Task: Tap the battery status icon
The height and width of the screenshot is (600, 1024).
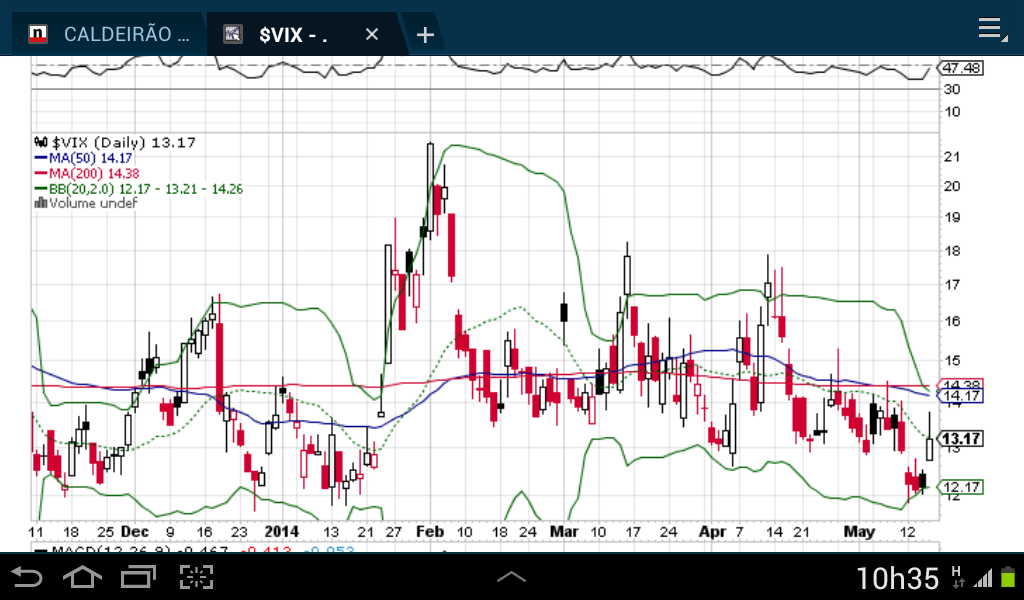Action: (1007, 578)
